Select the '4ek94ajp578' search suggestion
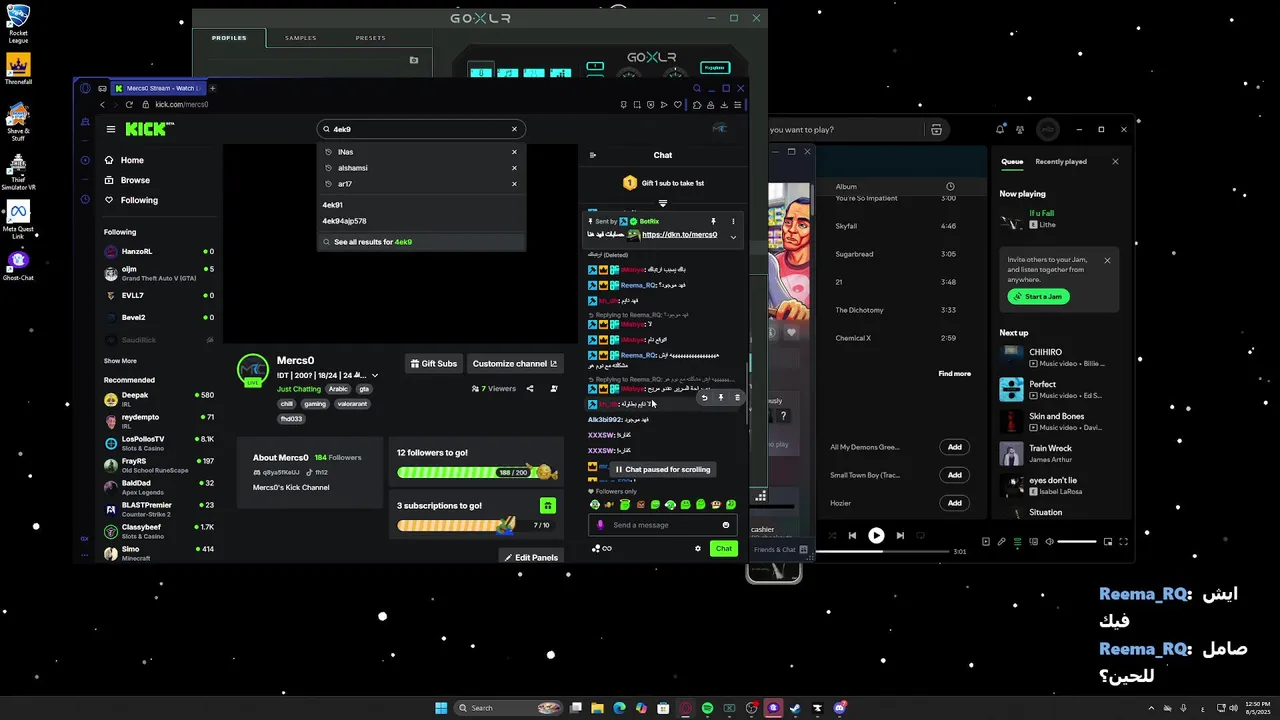 pyautogui.click(x=421, y=221)
